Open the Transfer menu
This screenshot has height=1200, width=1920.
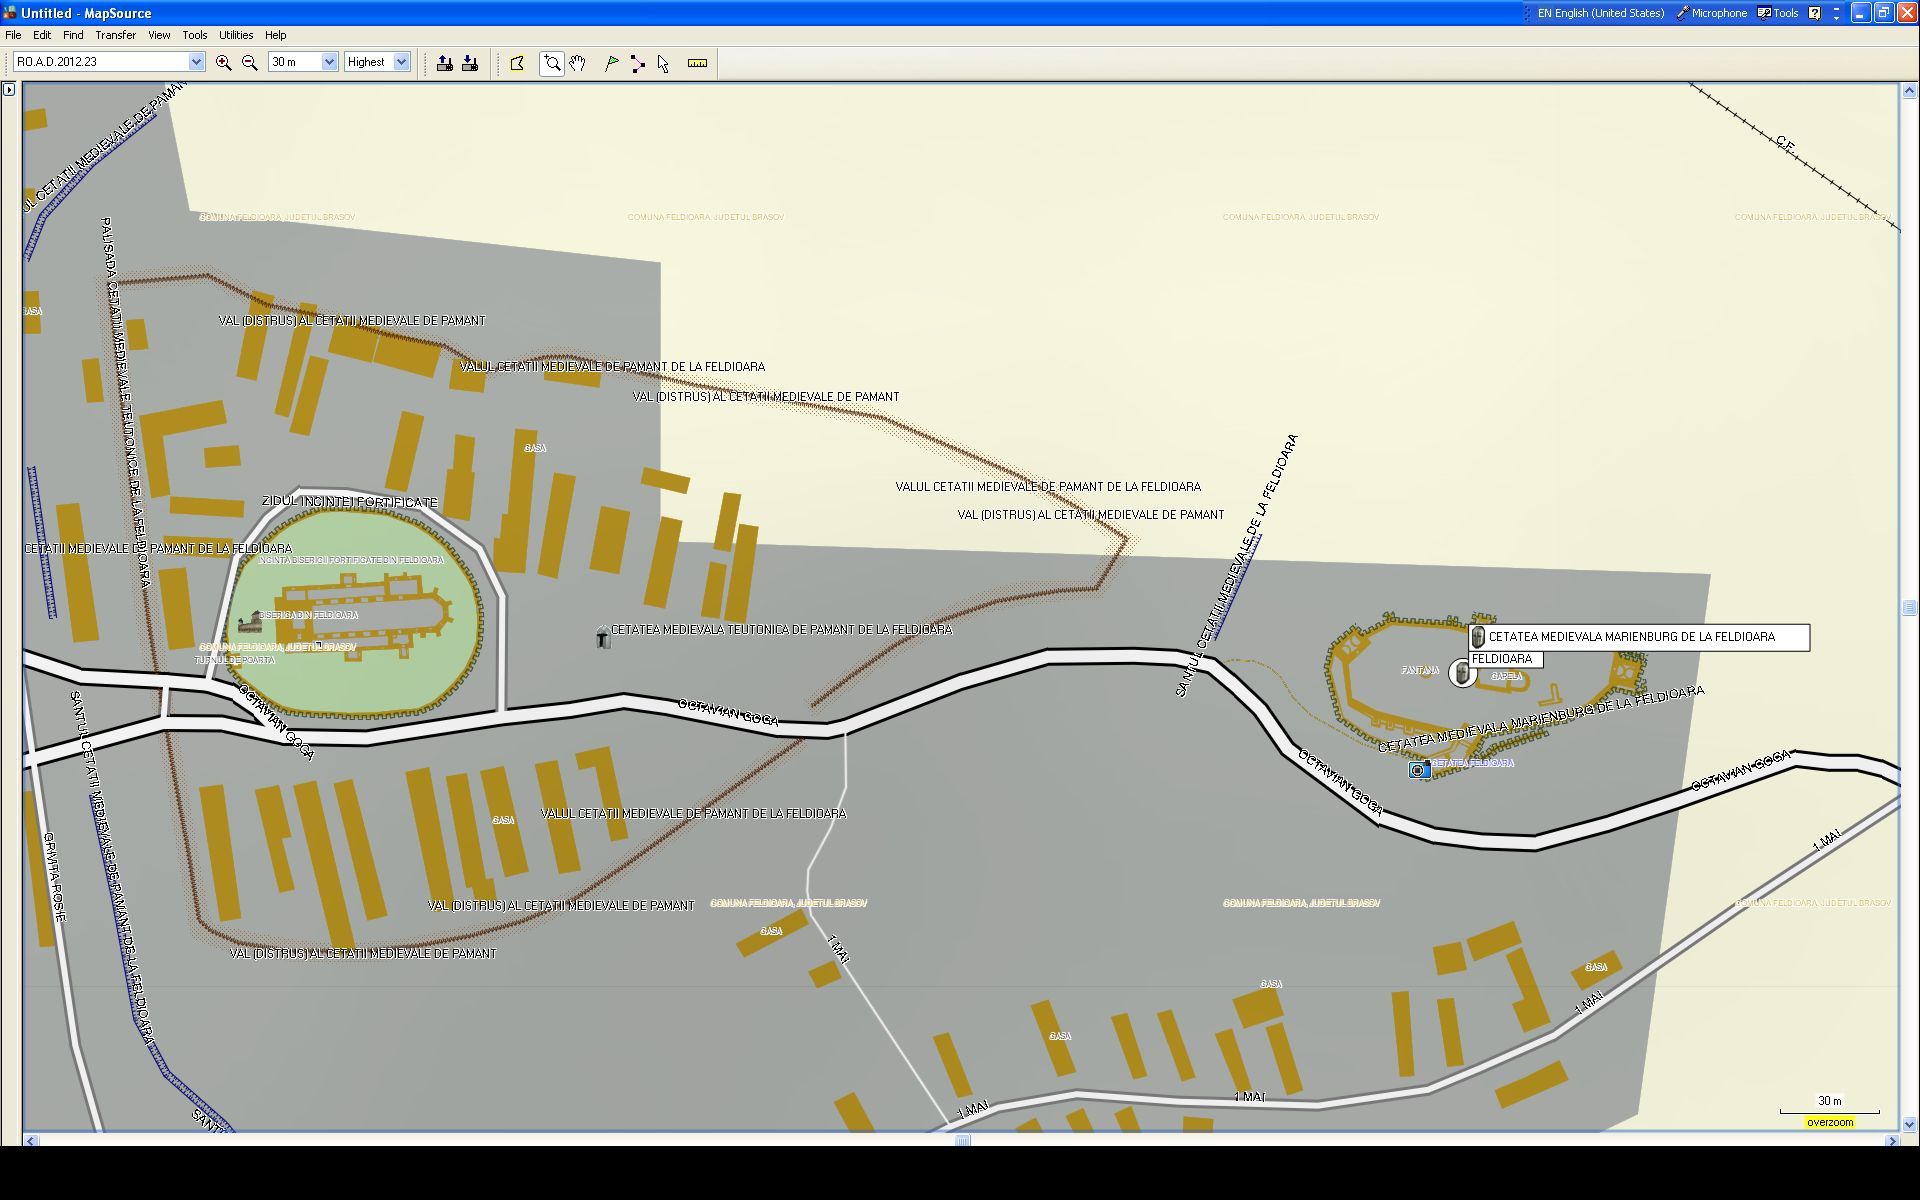pos(115,35)
